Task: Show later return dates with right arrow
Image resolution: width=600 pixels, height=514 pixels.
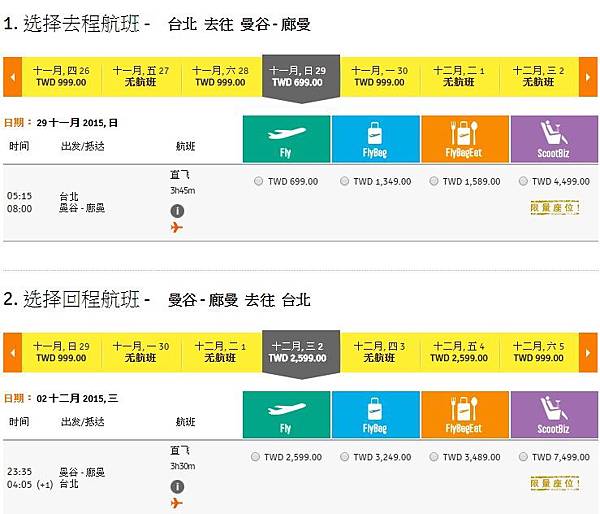Action: (588, 352)
